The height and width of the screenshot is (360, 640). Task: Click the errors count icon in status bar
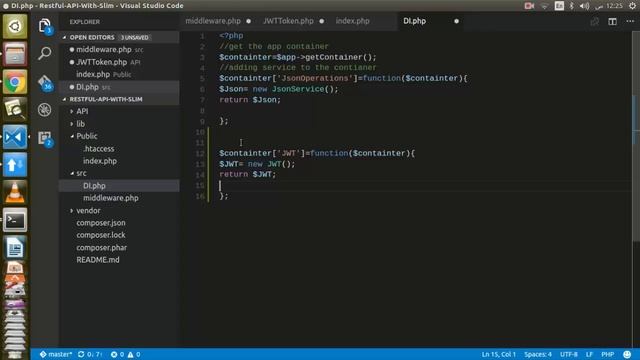coord(117,354)
